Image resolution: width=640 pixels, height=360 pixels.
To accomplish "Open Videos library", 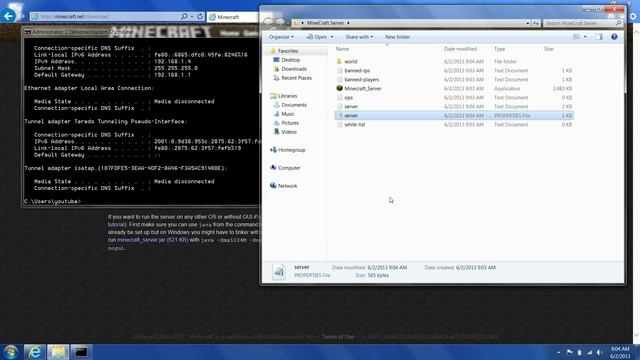I will (x=289, y=132).
